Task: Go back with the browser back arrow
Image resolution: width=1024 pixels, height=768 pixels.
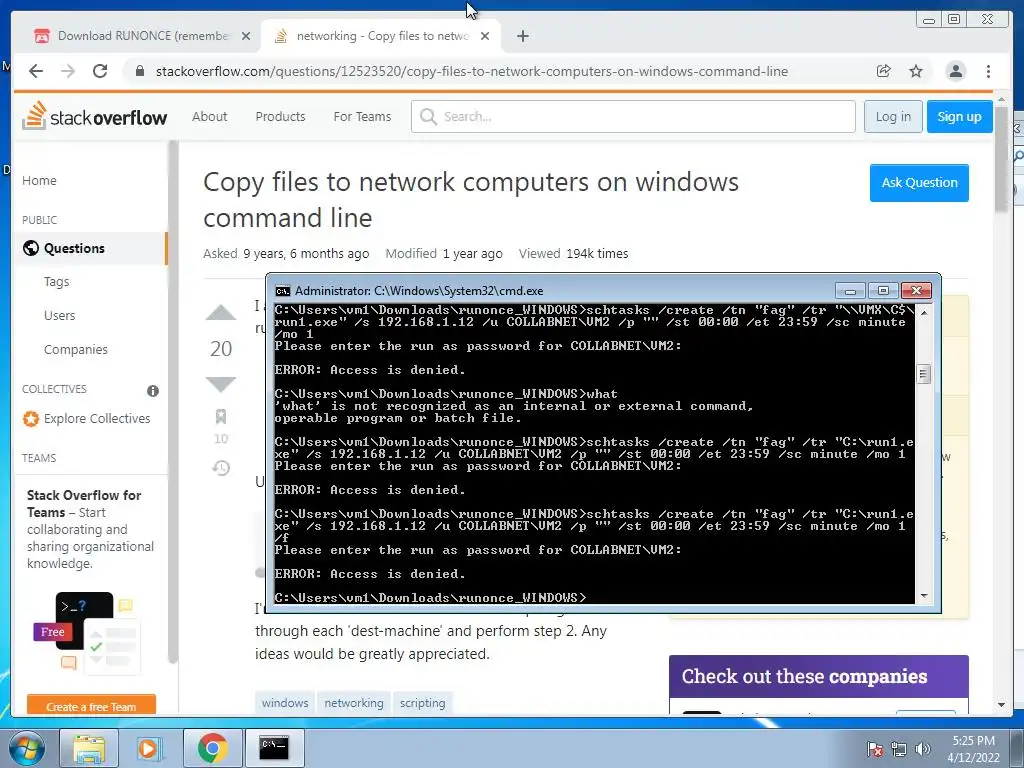Action: click(x=36, y=71)
